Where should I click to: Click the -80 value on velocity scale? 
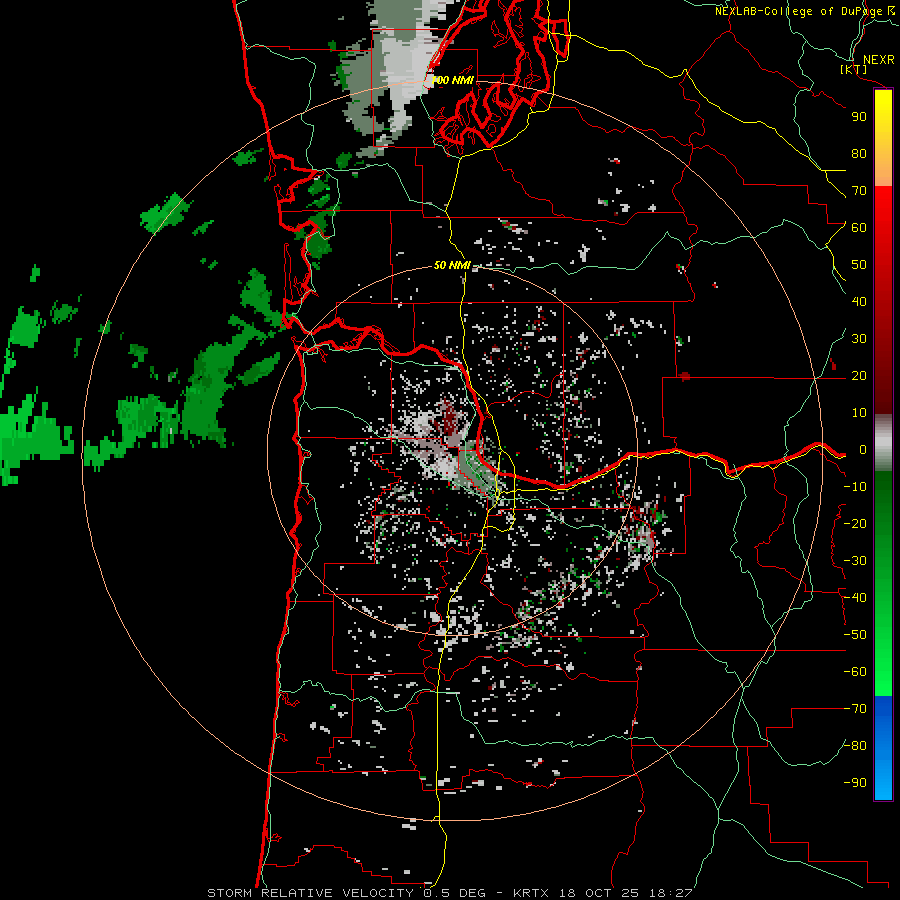(x=855, y=746)
